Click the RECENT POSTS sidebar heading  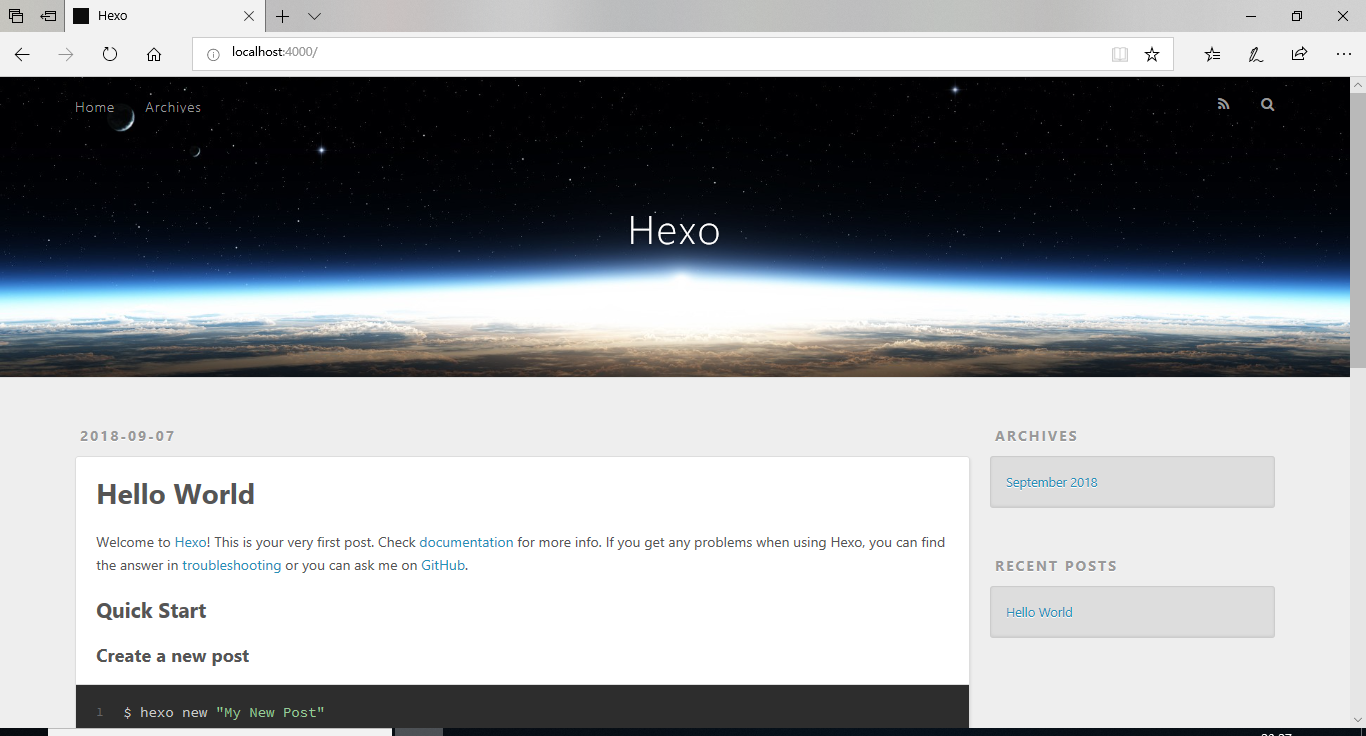click(1055, 566)
